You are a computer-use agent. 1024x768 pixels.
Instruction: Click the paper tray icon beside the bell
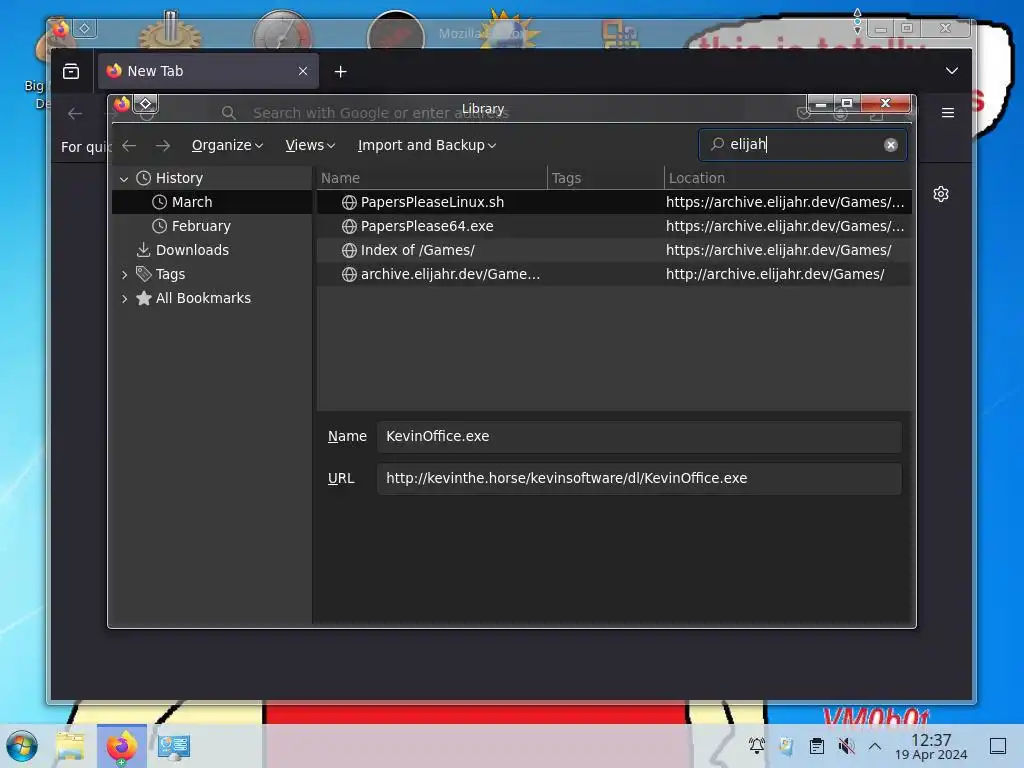coord(786,746)
